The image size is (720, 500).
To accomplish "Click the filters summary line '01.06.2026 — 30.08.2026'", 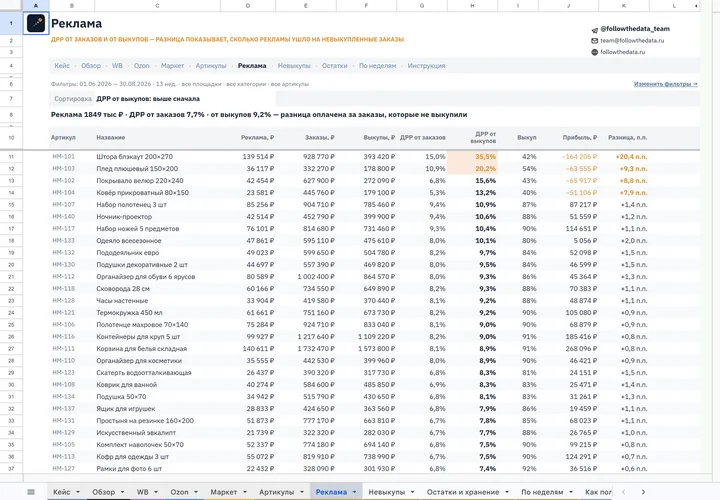I will (180, 84).
